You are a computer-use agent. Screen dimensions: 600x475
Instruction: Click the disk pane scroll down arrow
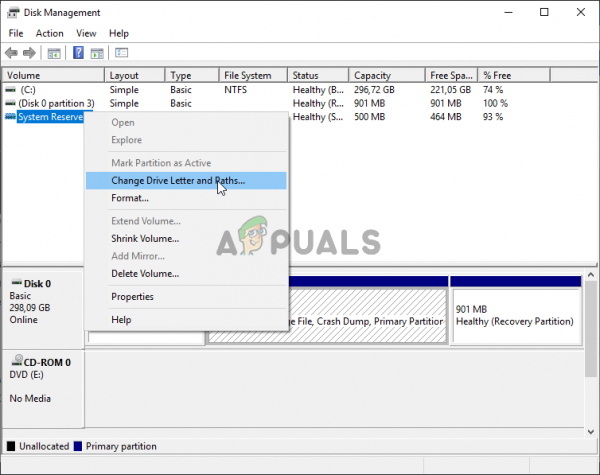click(x=591, y=432)
